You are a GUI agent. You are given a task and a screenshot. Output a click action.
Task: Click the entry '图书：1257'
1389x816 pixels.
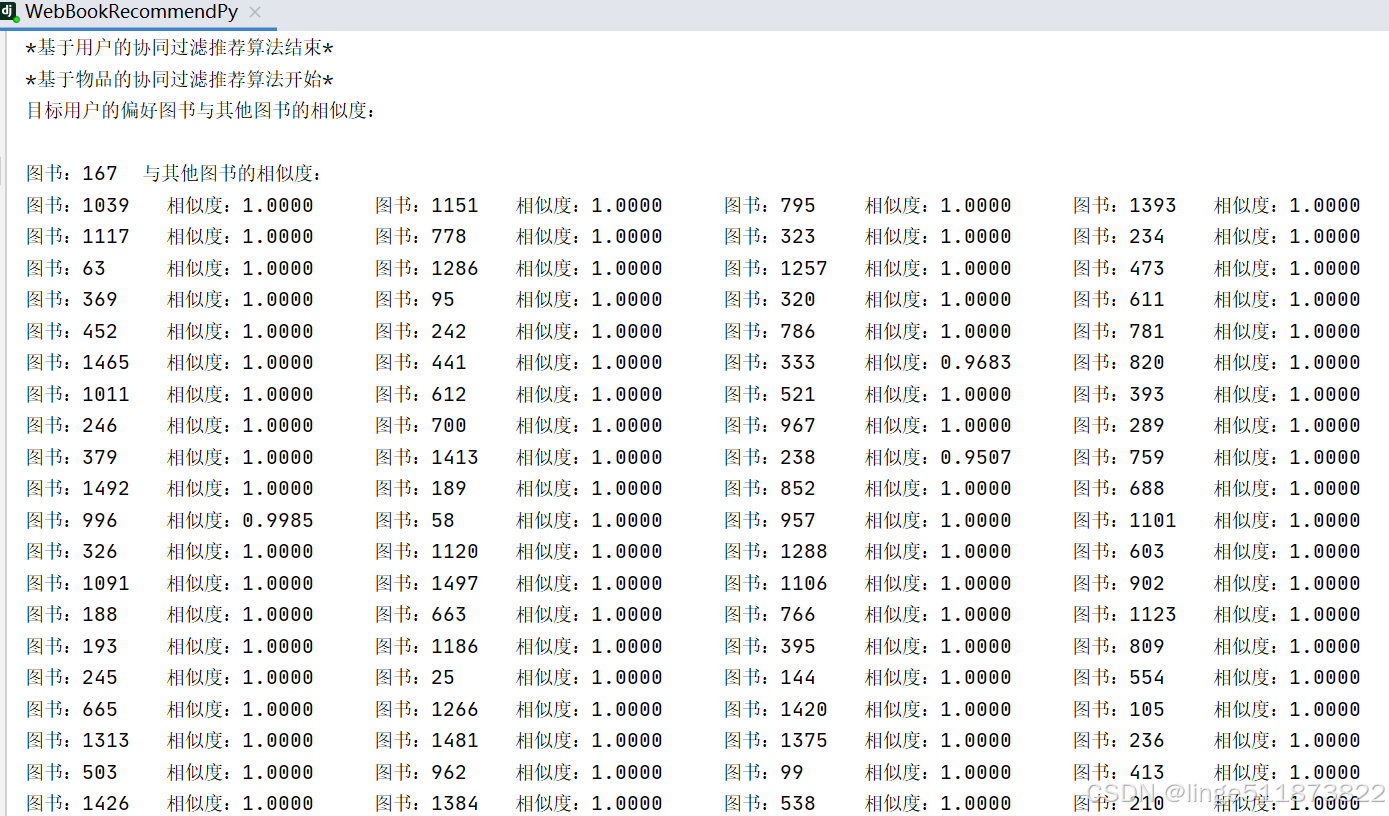[776, 268]
